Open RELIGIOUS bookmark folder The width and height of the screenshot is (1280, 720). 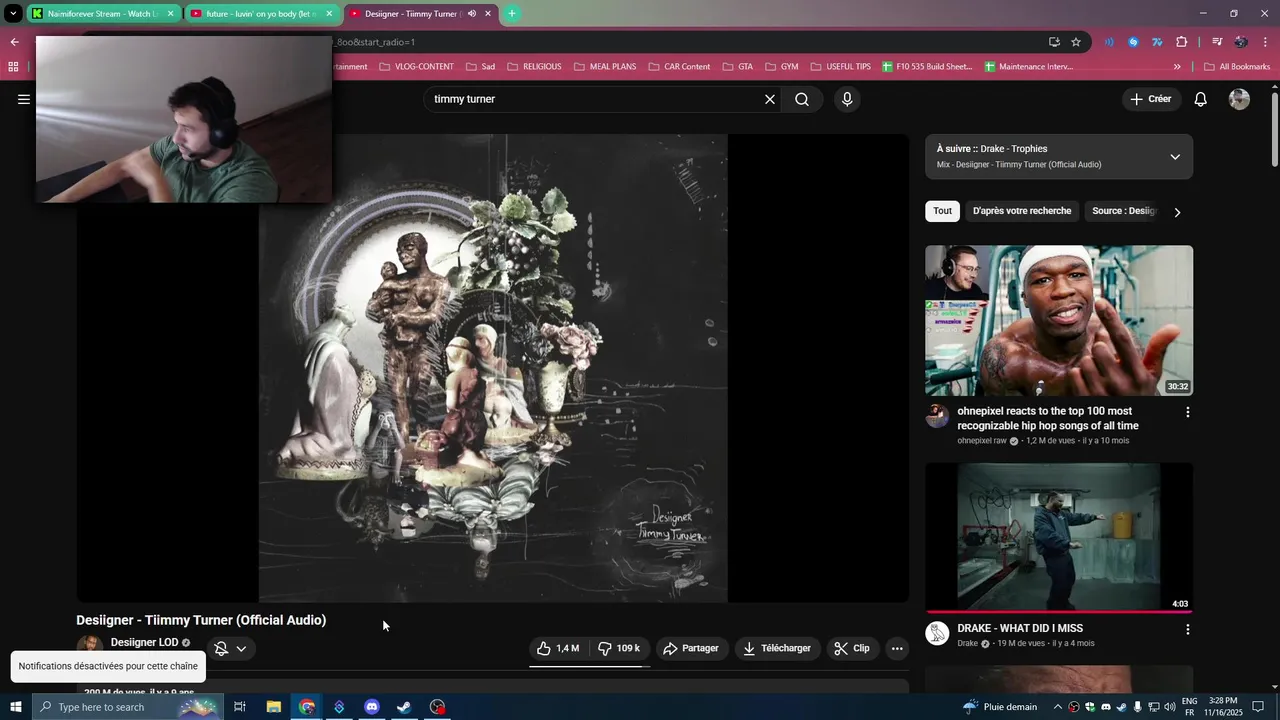[534, 67]
